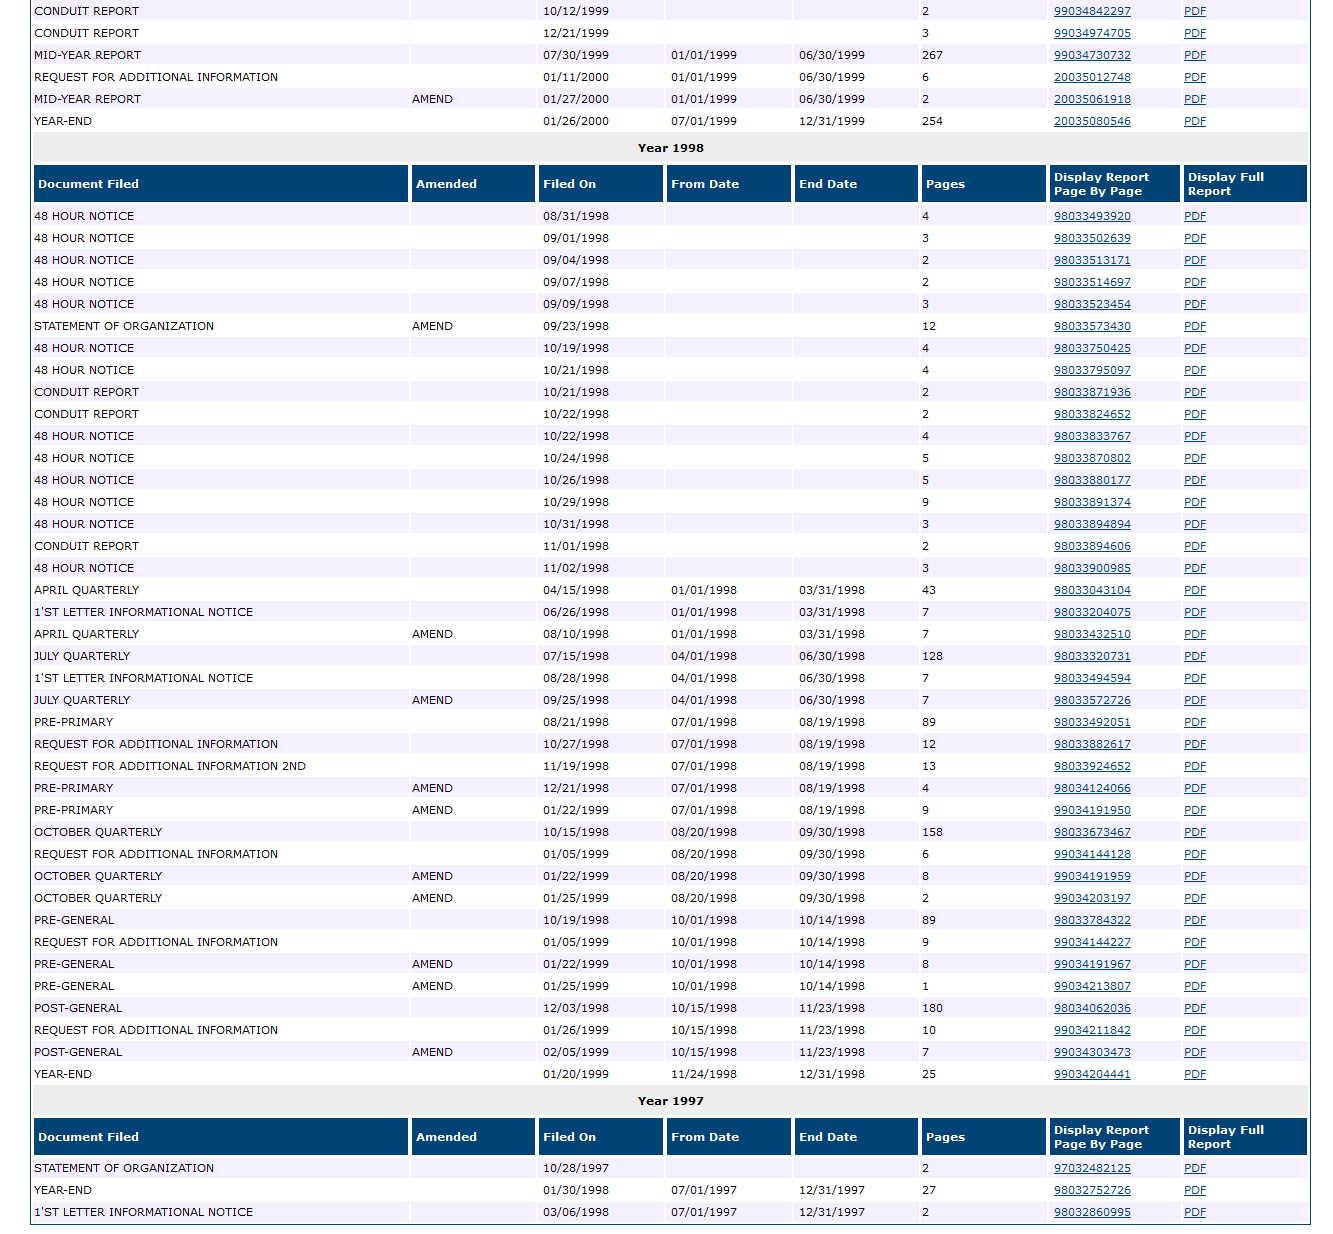Screen dimensions: 1333x1234
Task: Open report link 99034191959
Action: 1092,876
